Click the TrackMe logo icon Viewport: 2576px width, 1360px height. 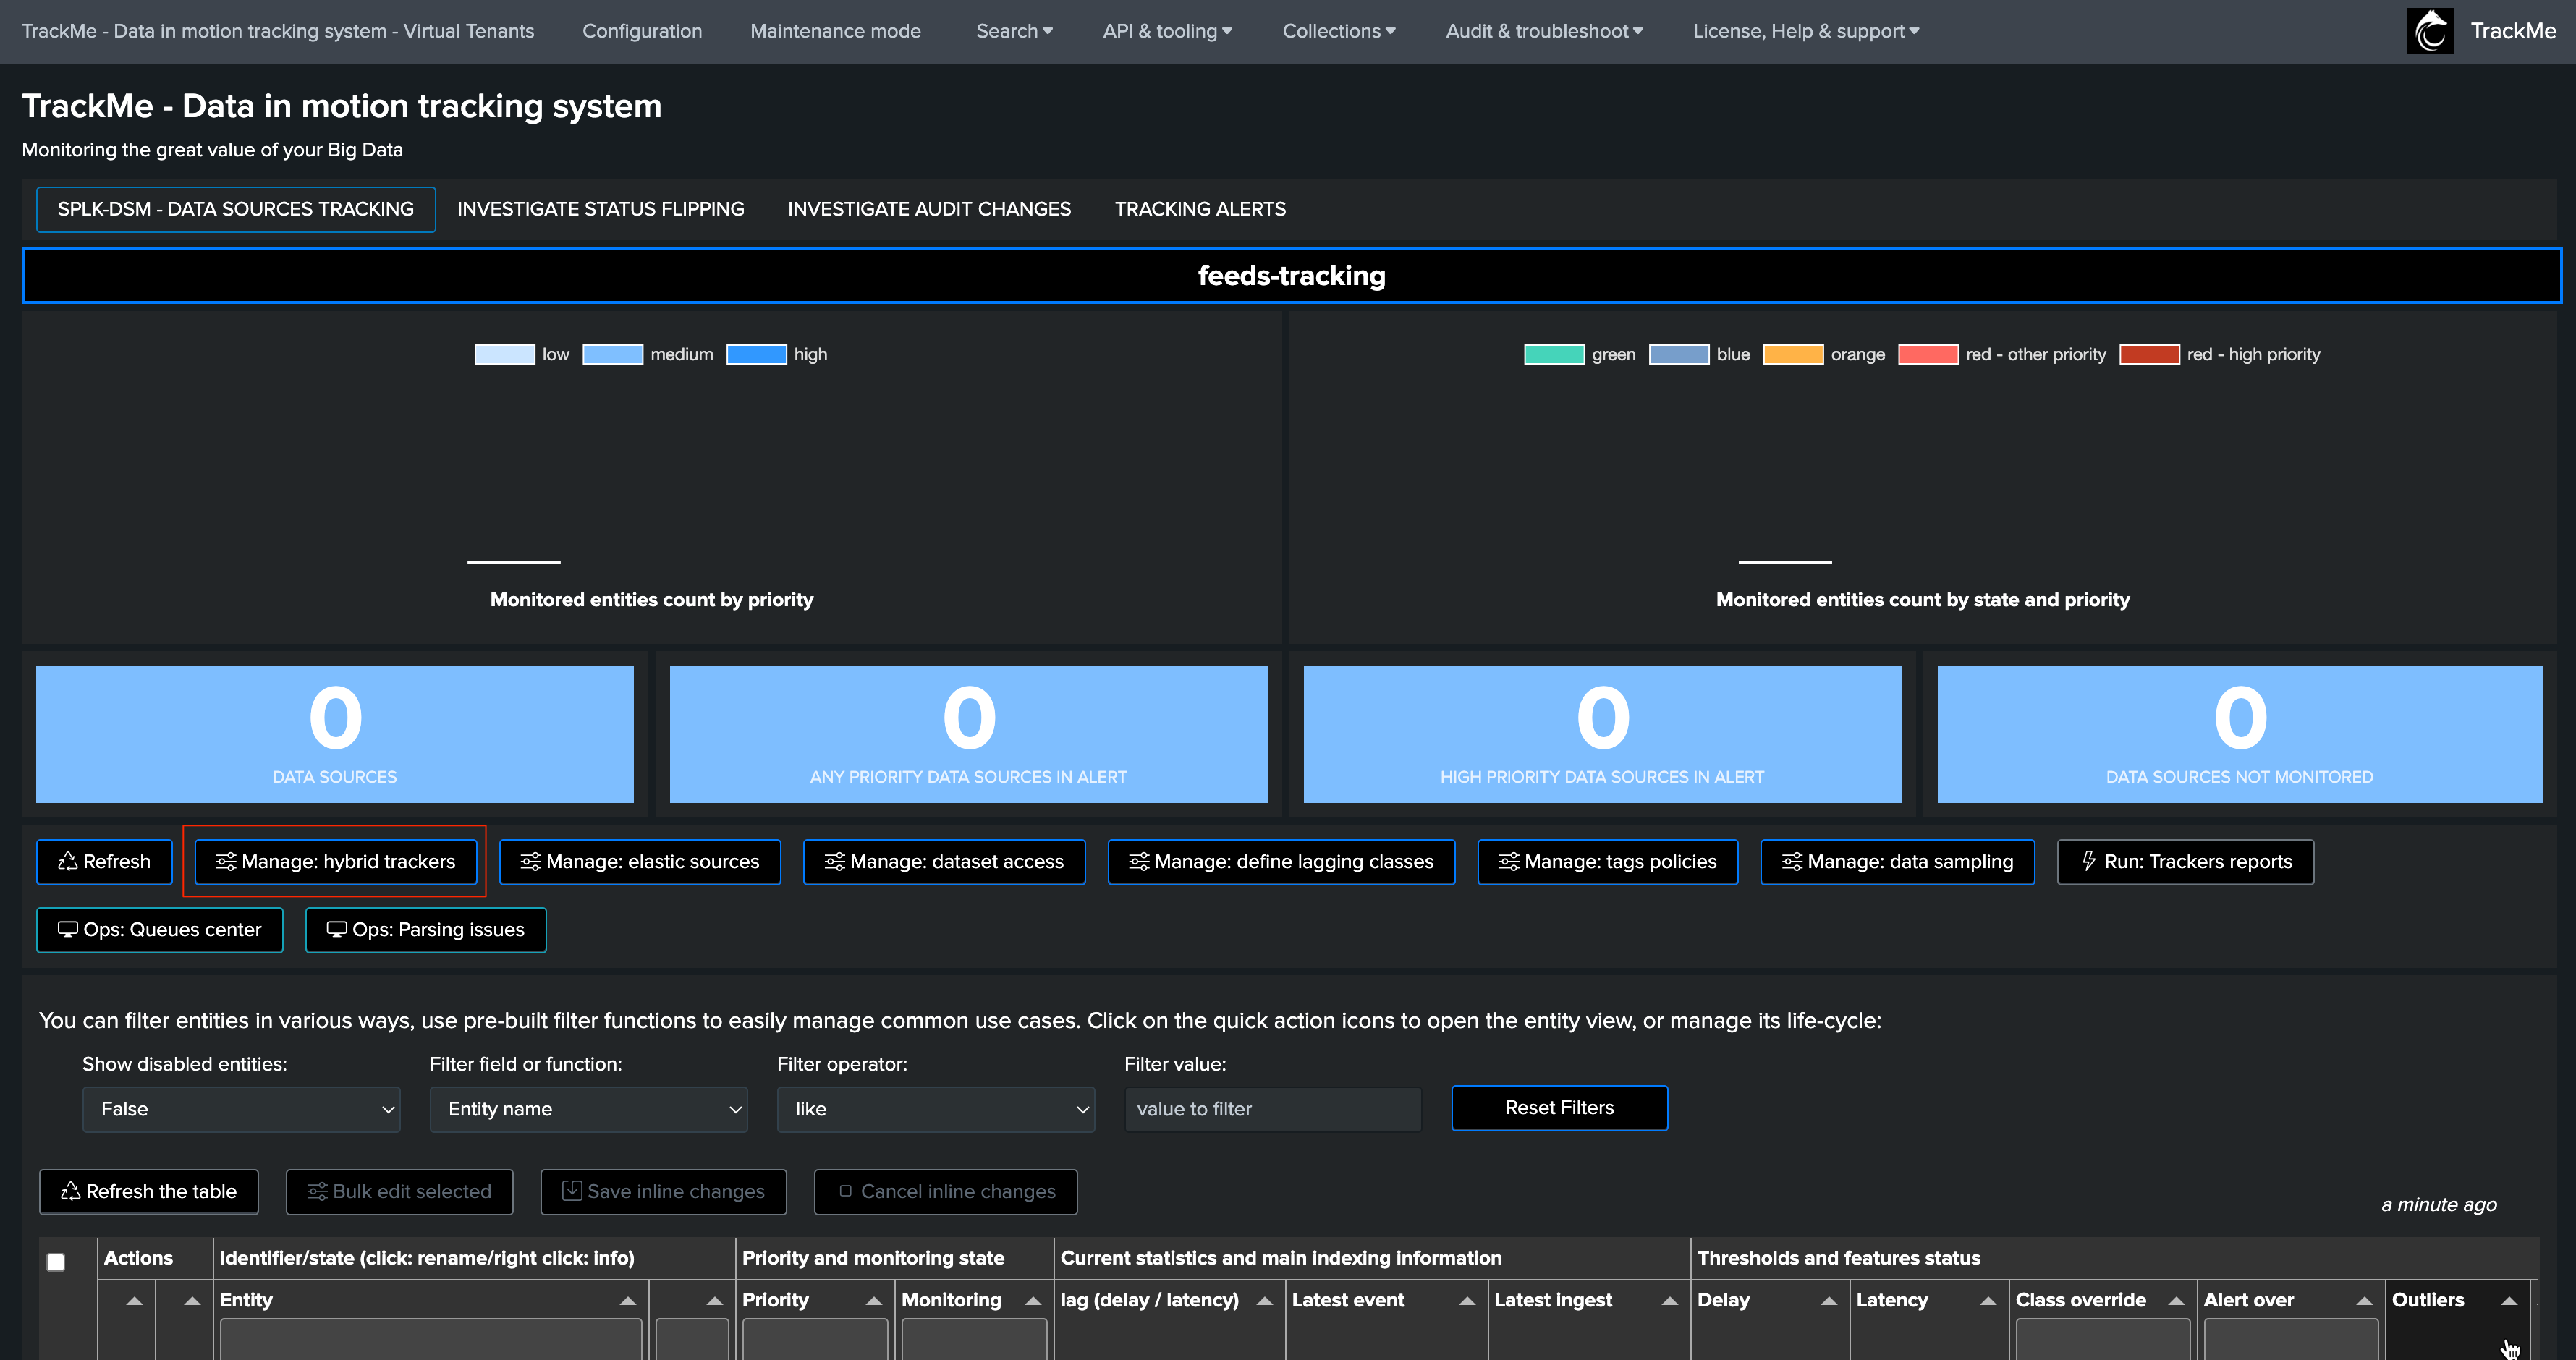(2430, 31)
